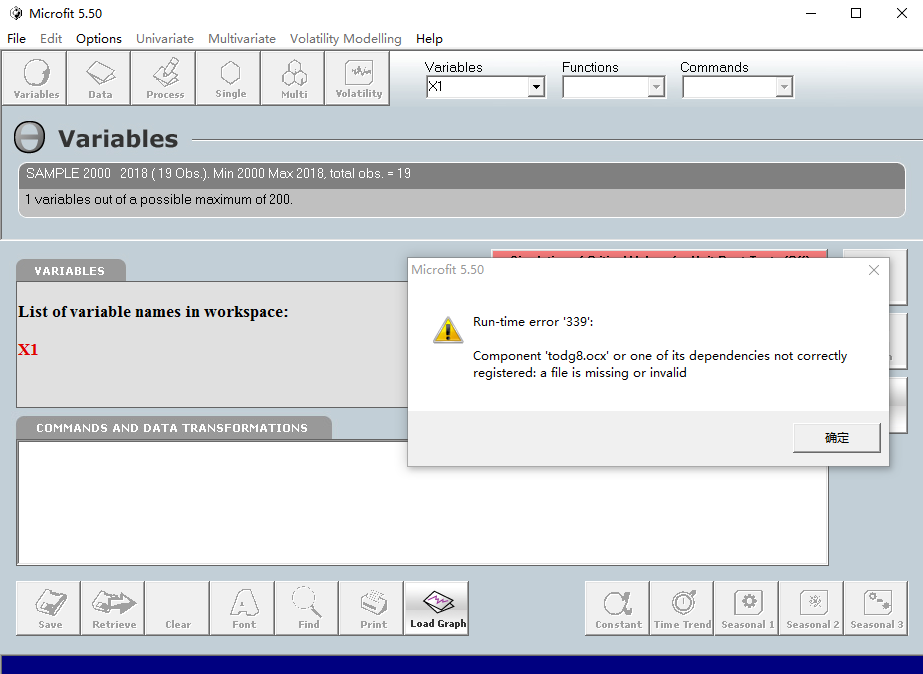Open the Edit menu
923x674 pixels.
51,39
